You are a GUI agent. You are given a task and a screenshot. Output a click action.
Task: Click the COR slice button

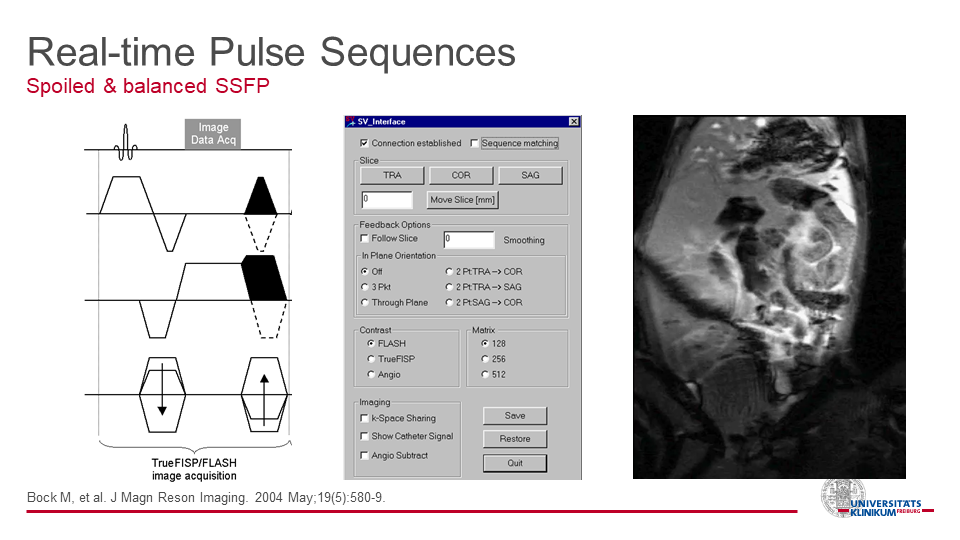(x=461, y=175)
